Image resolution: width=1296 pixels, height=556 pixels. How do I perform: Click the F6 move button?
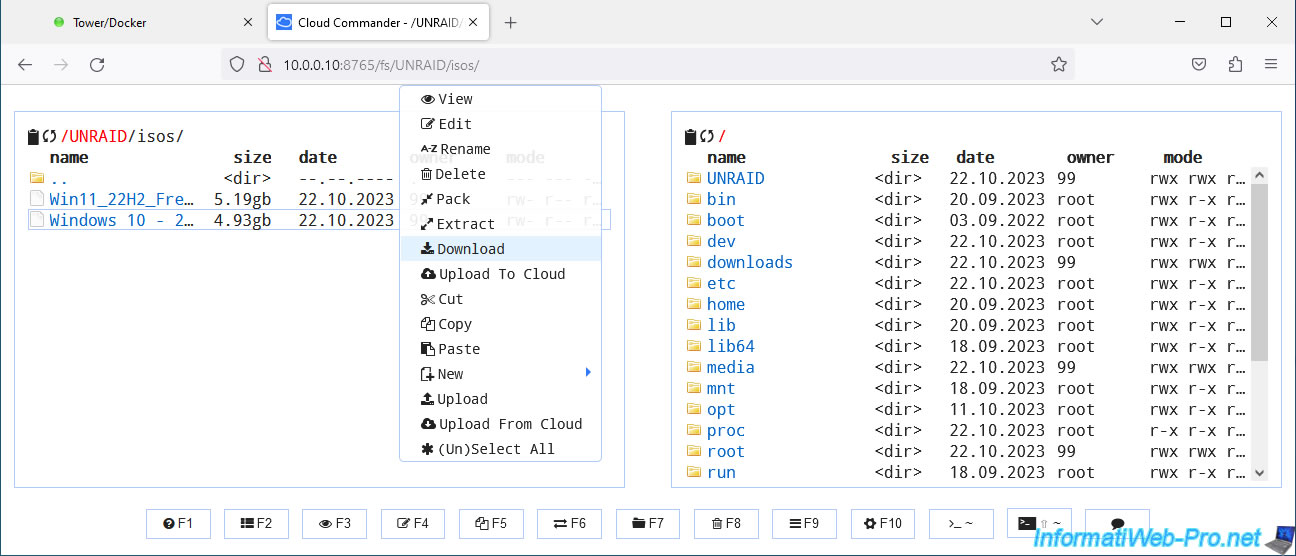[x=569, y=523]
